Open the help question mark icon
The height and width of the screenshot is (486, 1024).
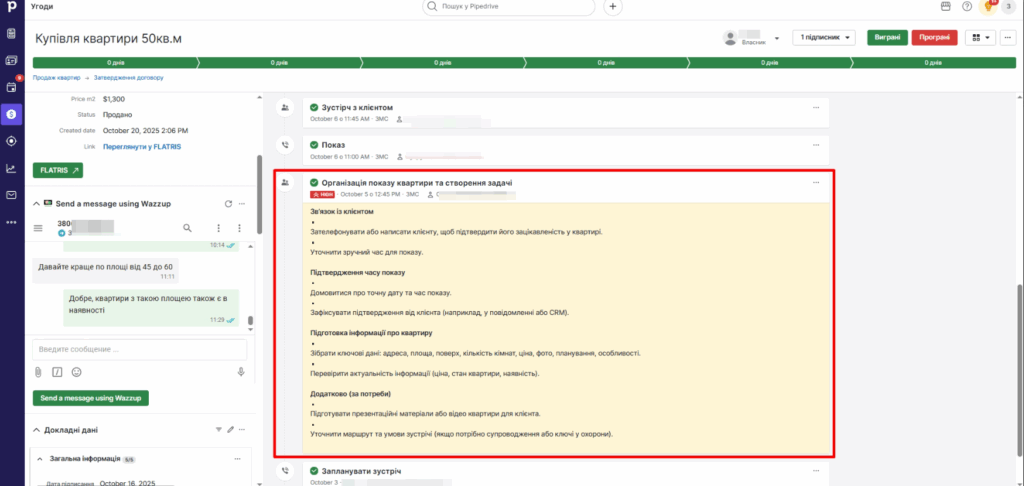pos(966,7)
